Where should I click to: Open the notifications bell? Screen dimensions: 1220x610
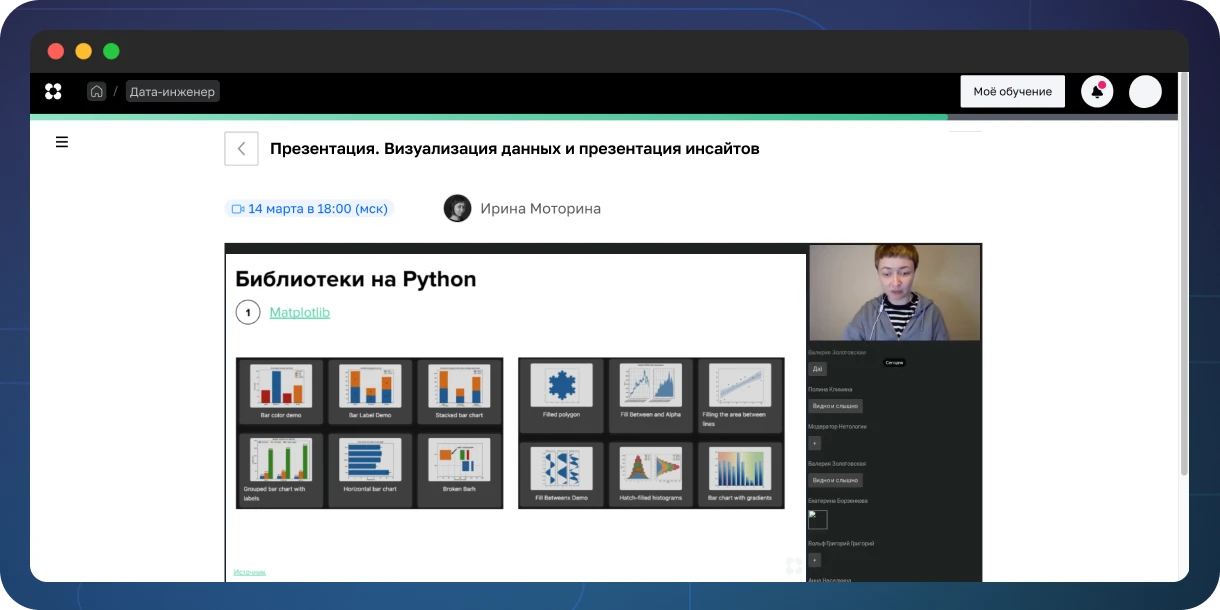tap(1097, 91)
